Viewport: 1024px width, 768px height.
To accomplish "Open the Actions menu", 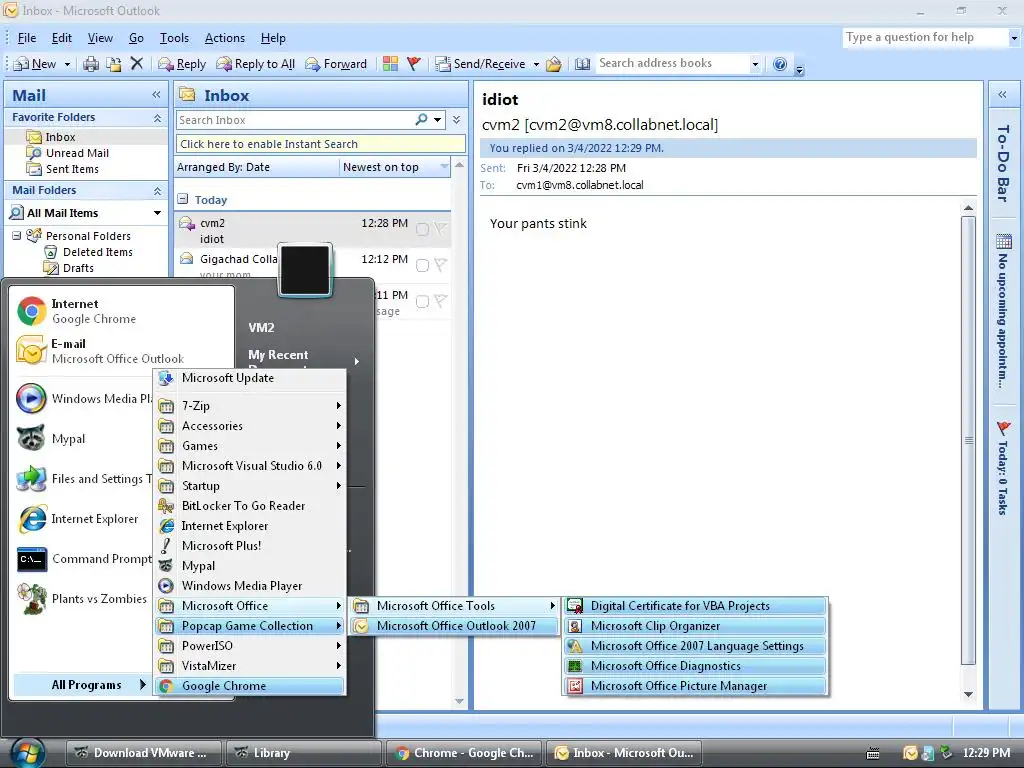I will [x=225, y=38].
